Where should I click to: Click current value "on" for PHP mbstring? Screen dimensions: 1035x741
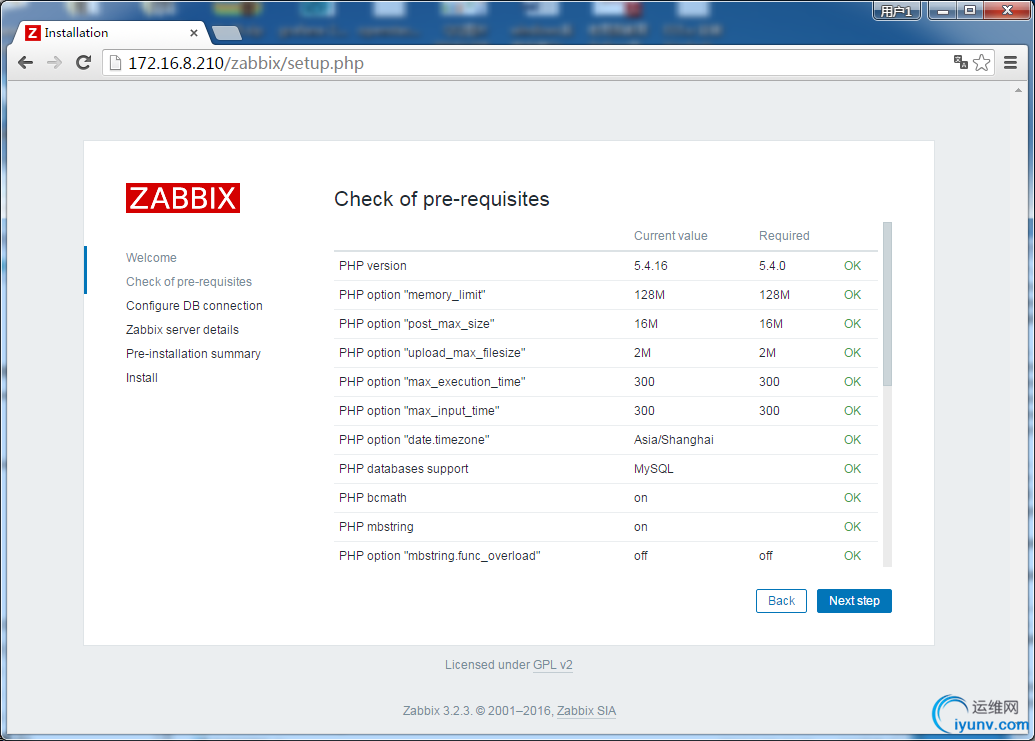[641, 527]
